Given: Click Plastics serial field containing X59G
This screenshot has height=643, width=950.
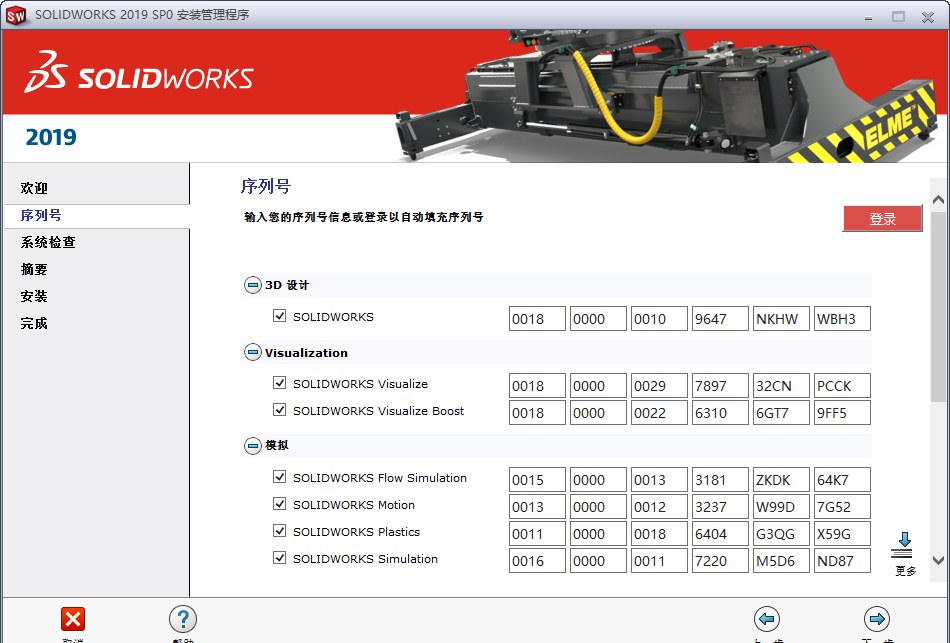Looking at the screenshot, I should [x=842, y=534].
